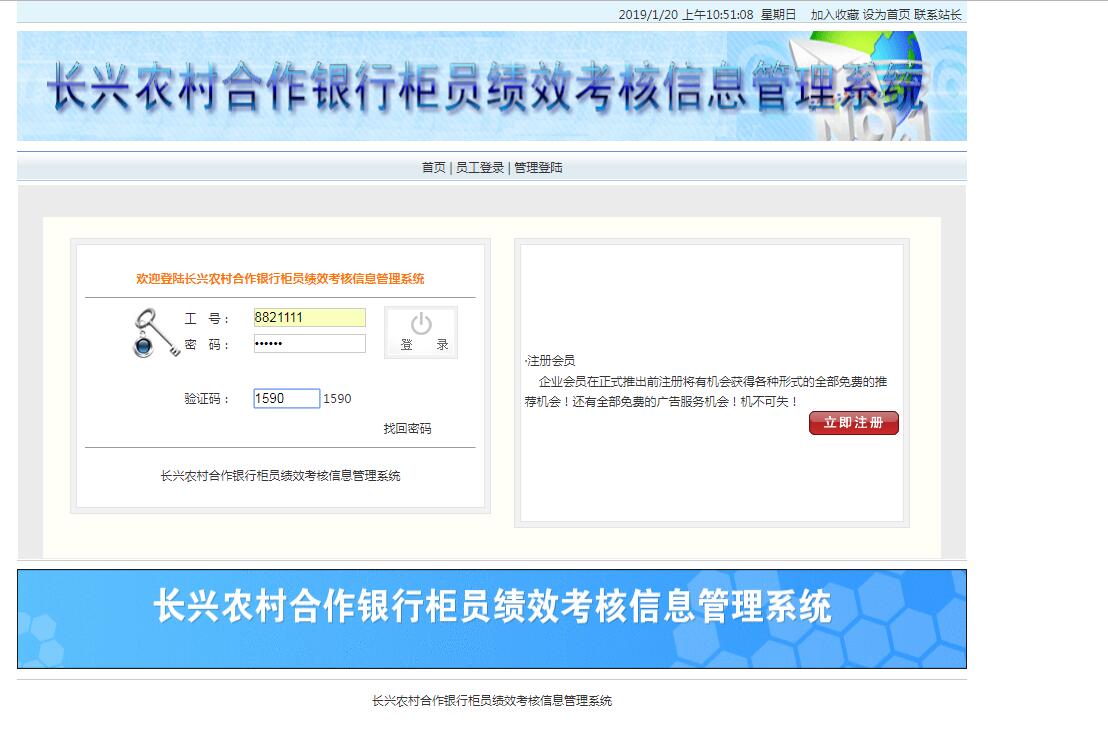Click the top header banner with globe
This screenshot has height=736, width=1108.
(x=492, y=85)
